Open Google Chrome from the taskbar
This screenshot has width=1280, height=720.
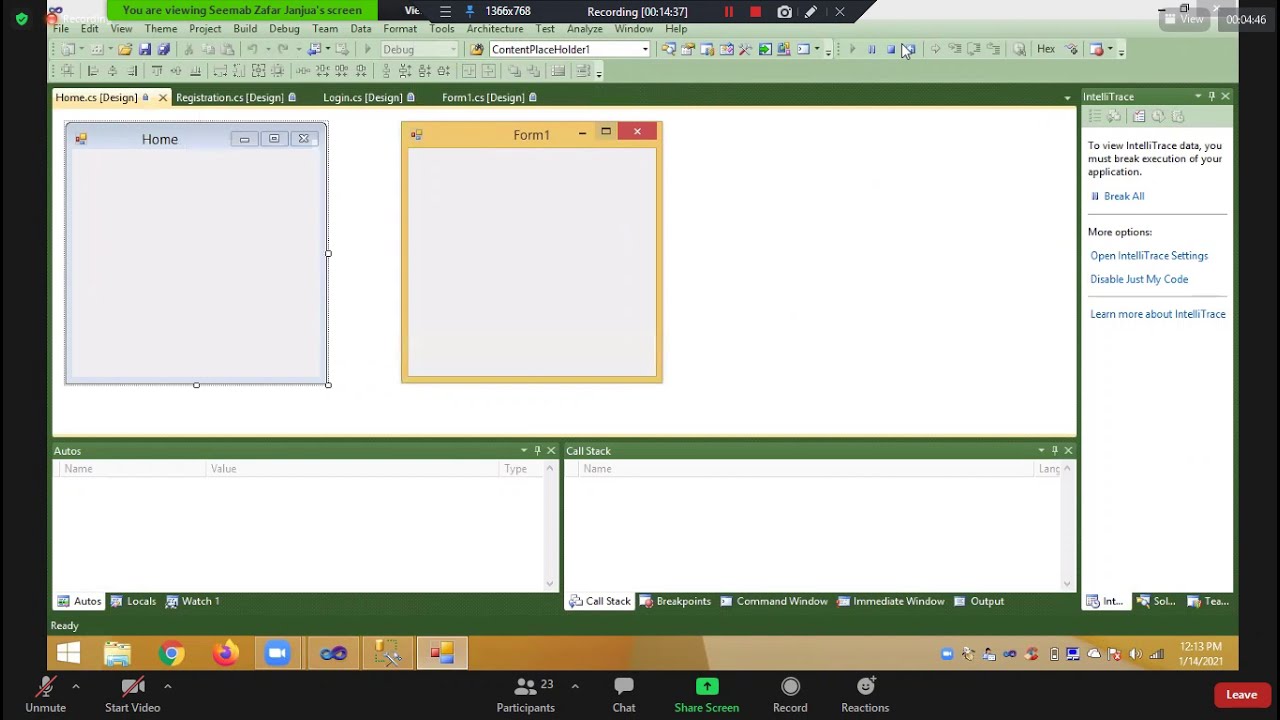(x=172, y=654)
